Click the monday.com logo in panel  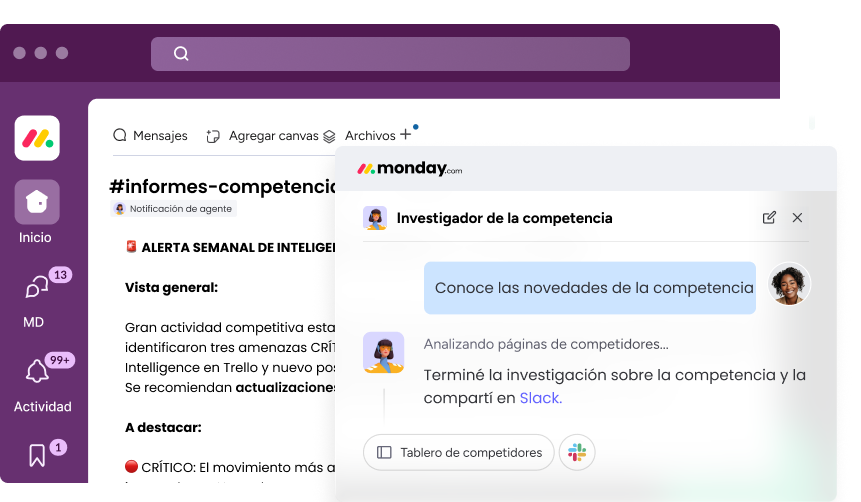(410, 169)
